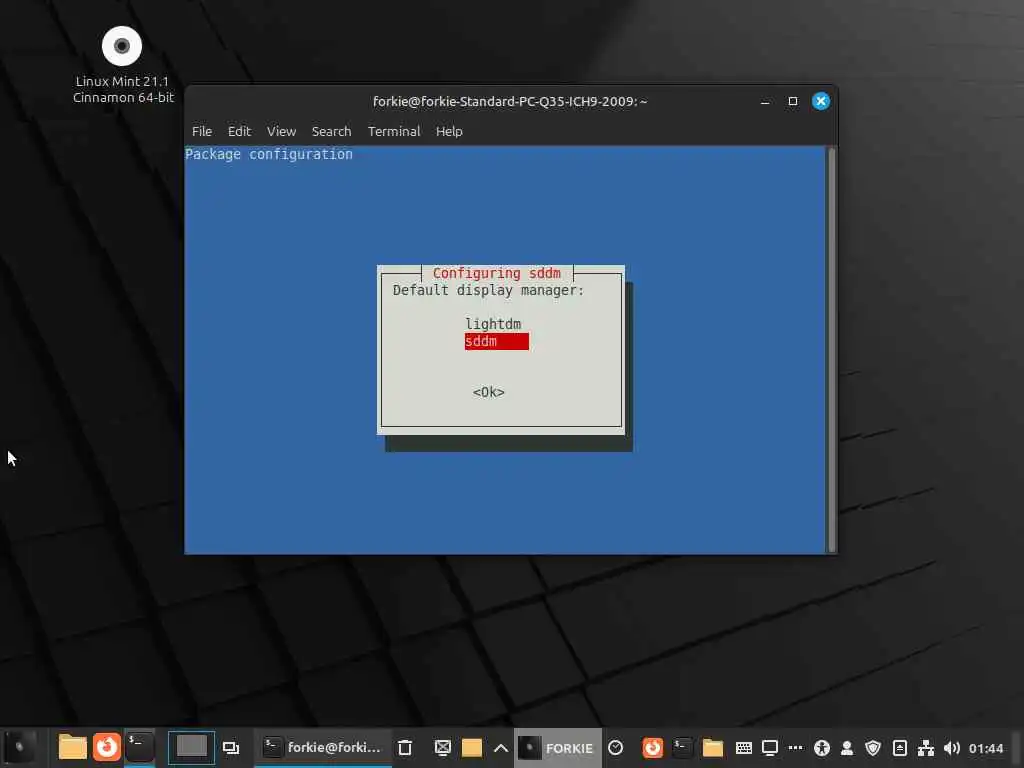
Task: Open the Help menu in the terminal
Action: [x=449, y=131]
